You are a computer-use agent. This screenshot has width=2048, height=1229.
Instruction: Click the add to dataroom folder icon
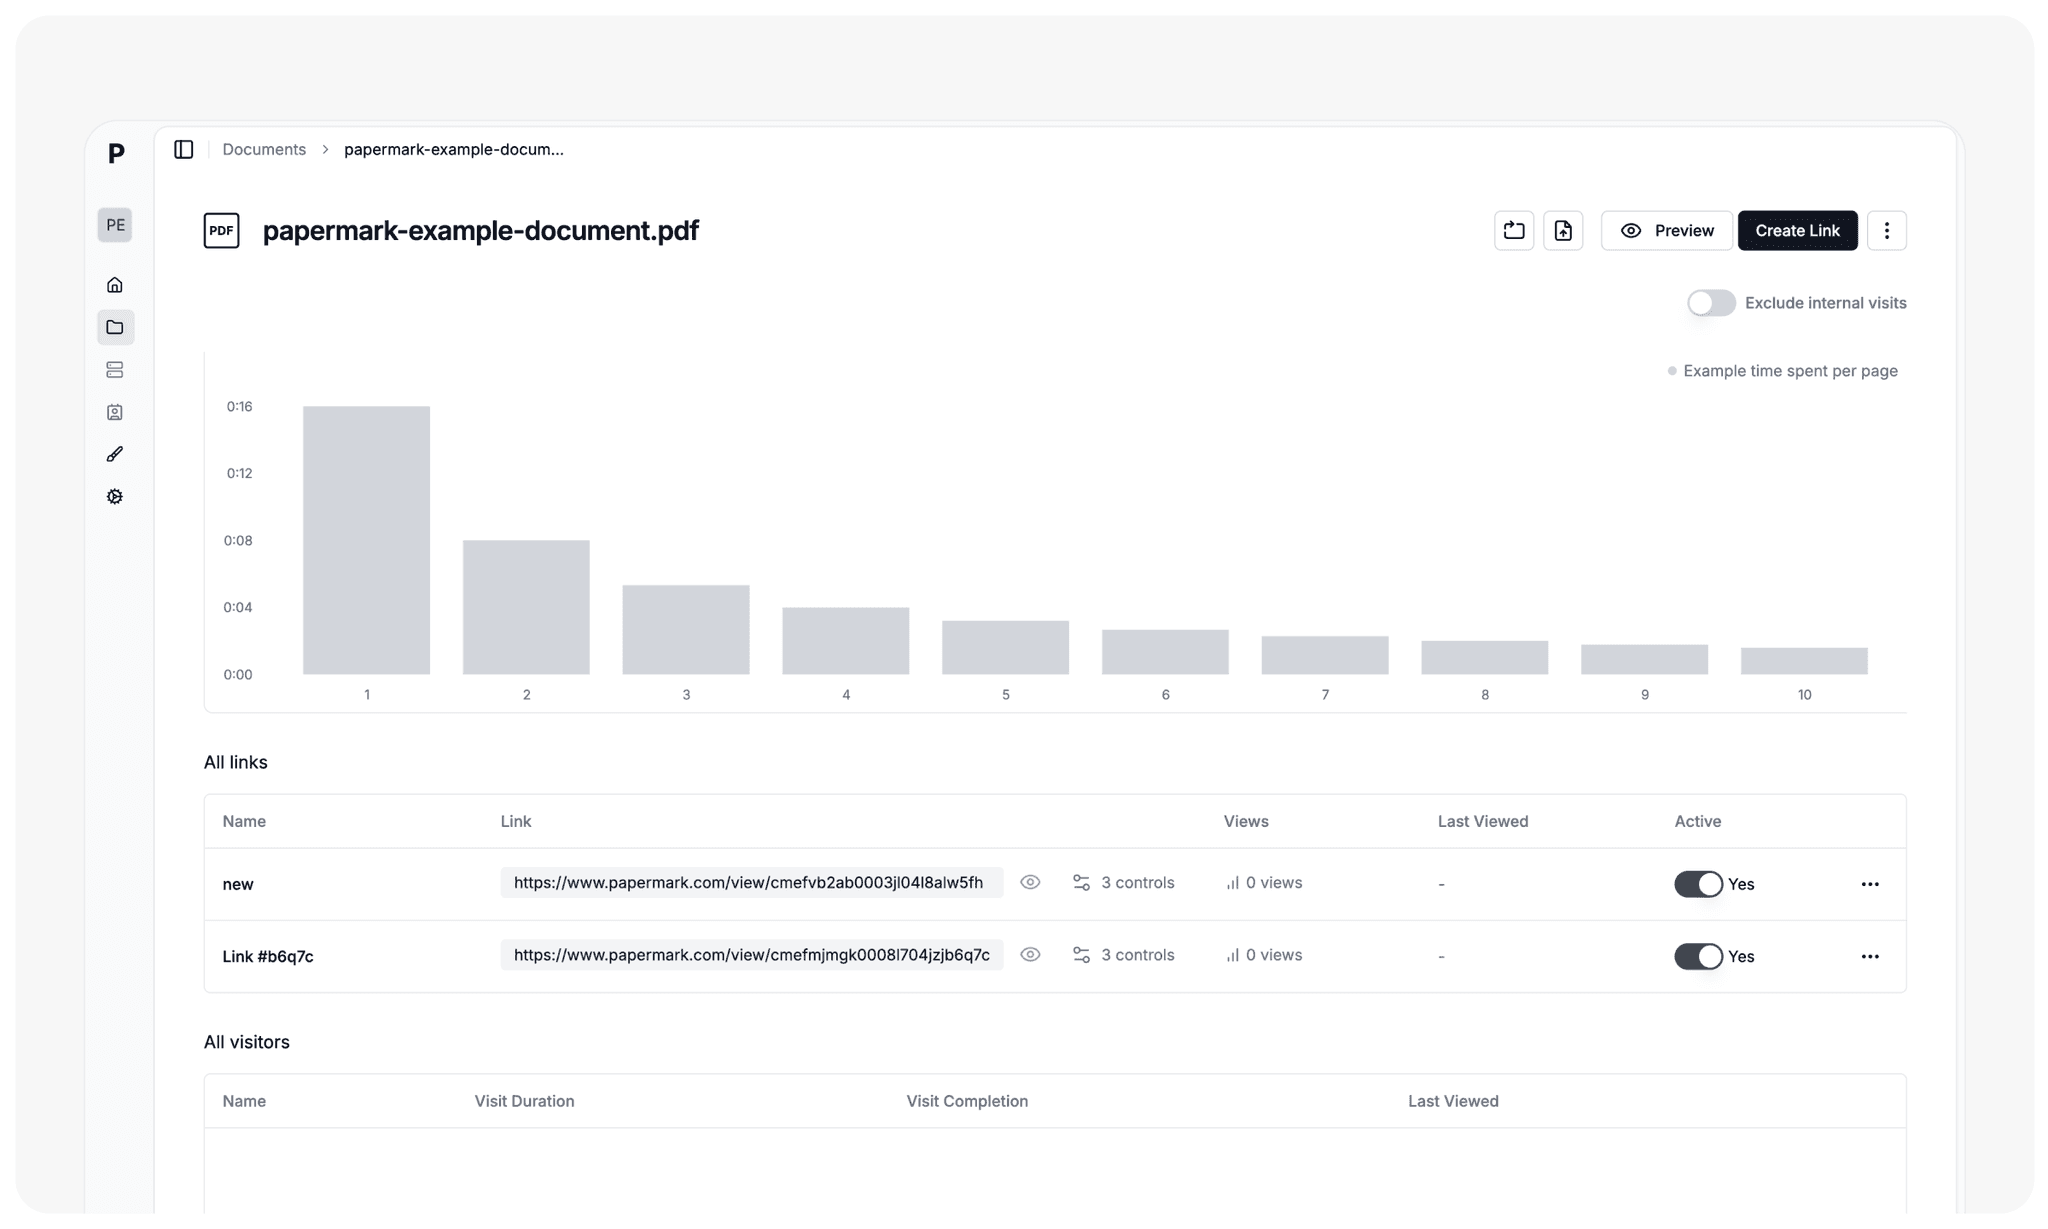1513,231
